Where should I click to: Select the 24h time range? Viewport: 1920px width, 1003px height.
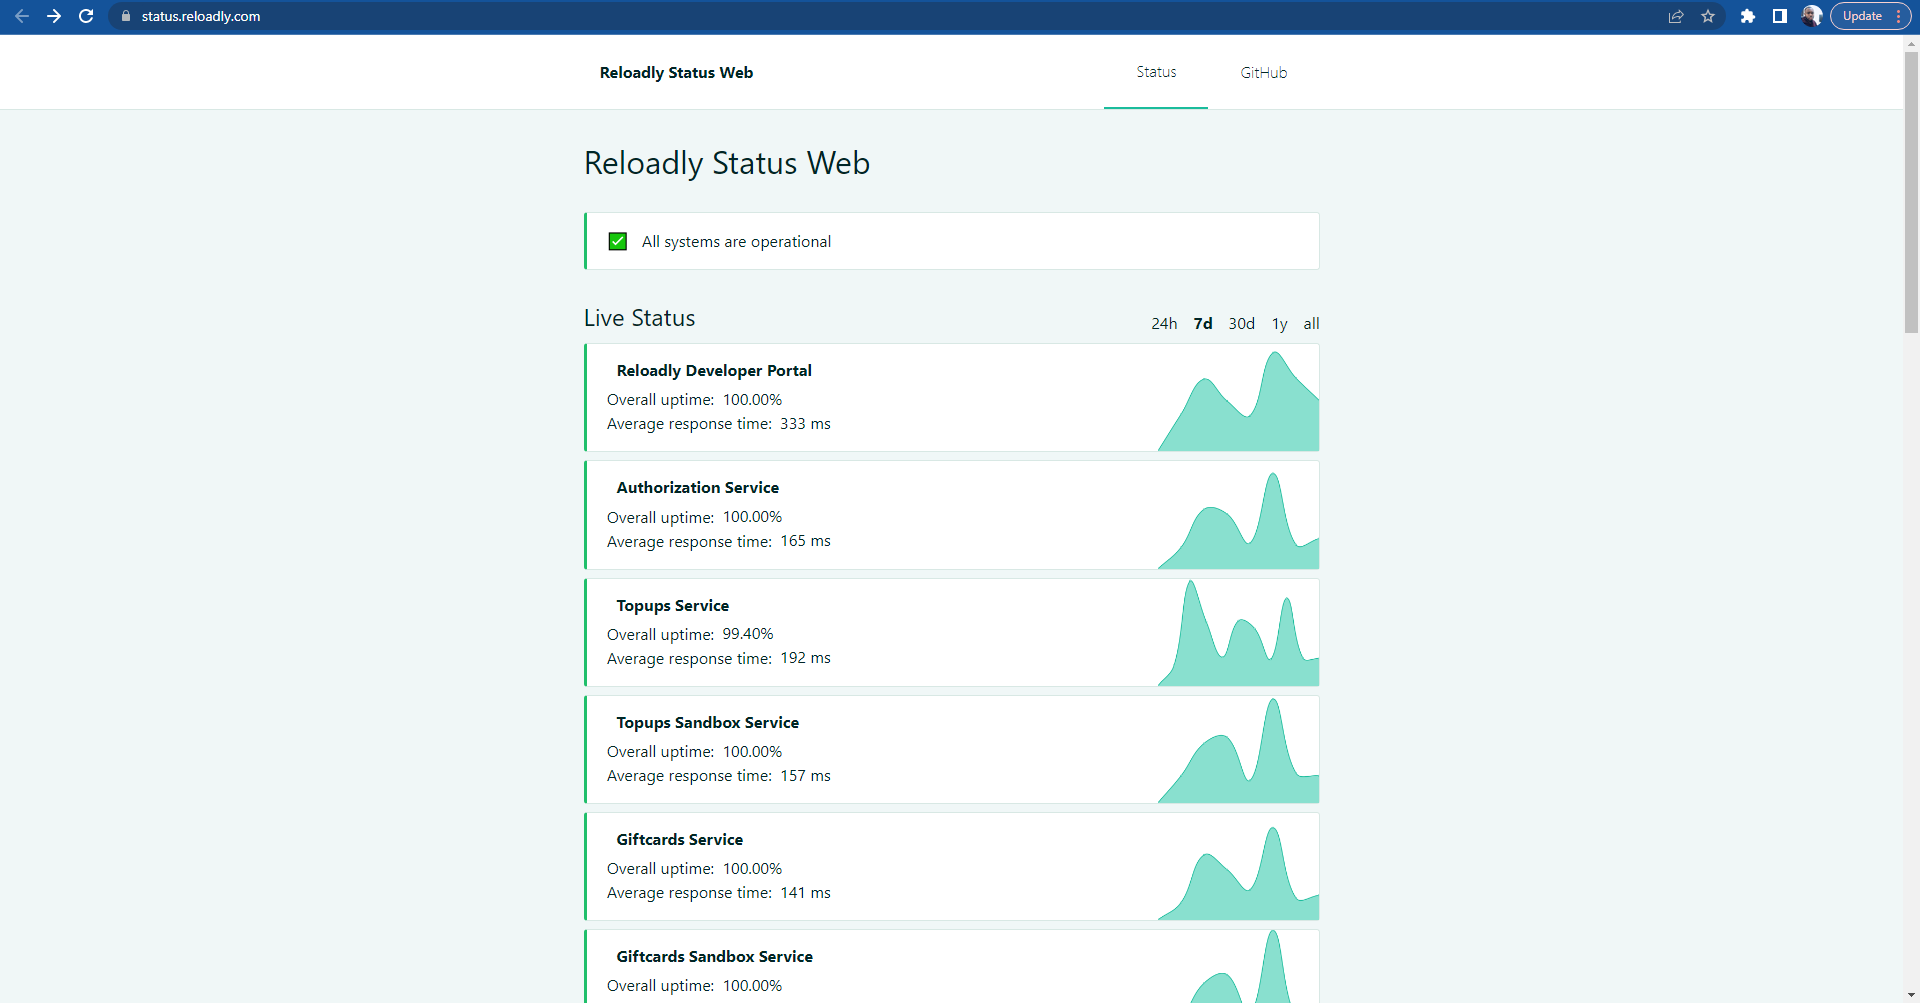click(1164, 324)
